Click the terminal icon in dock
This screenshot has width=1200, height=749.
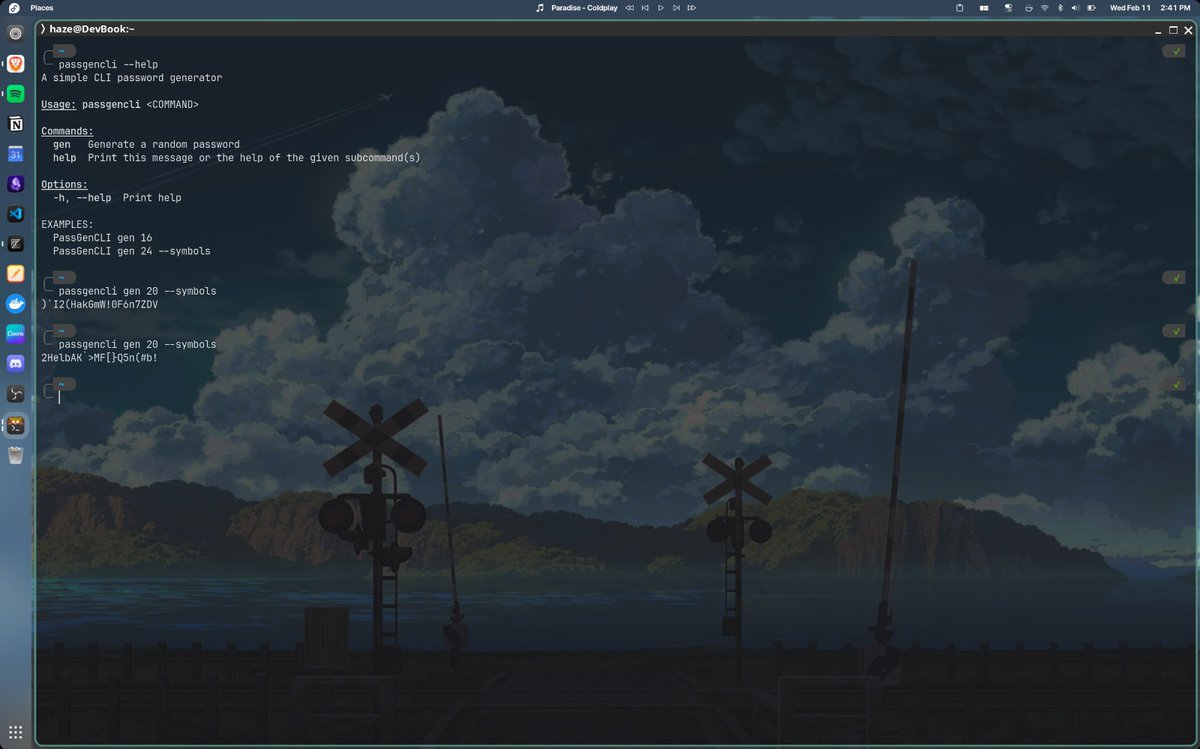pyautogui.click(x=17, y=425)
